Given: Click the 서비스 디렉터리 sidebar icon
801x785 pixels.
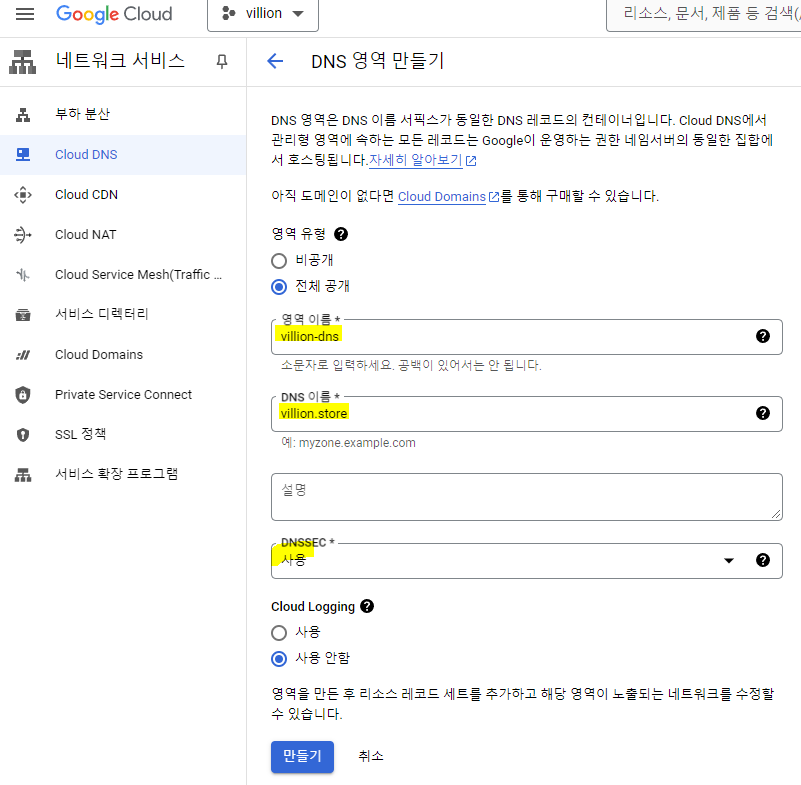Looking at the screenshot, I should pos(23,315).
